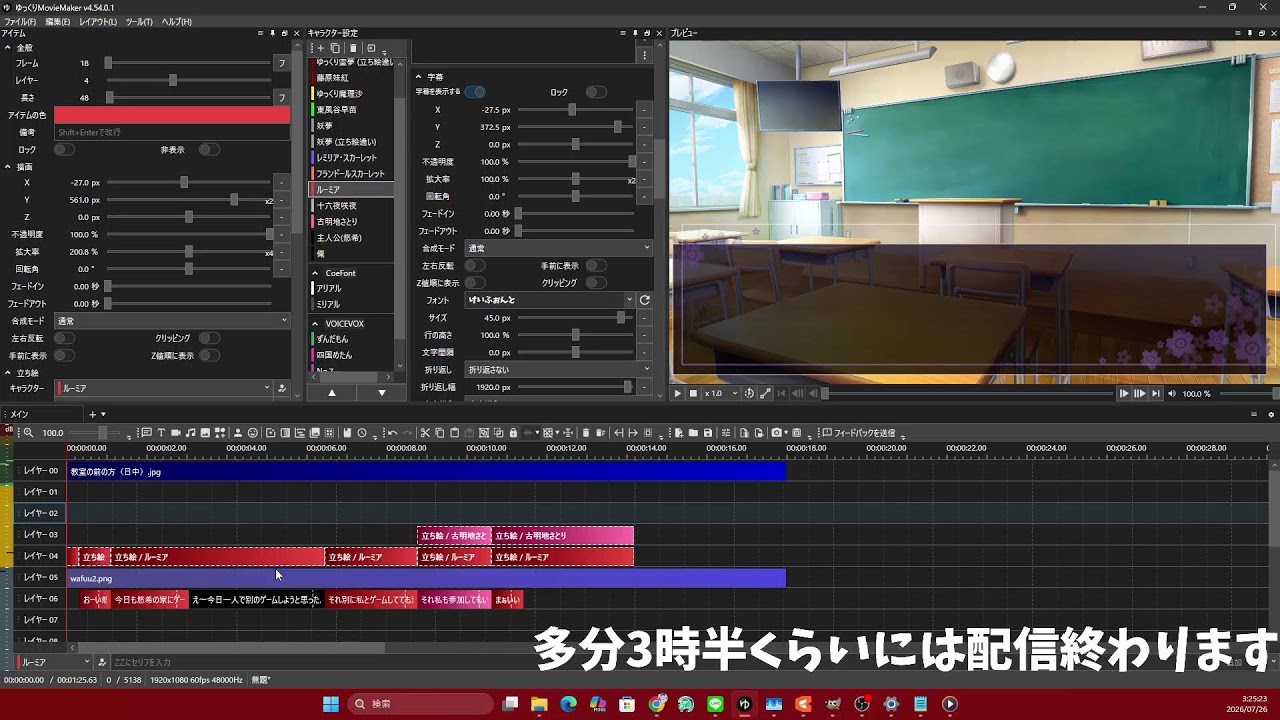Collapse the VOICEVOX character group

pos(315,324)
